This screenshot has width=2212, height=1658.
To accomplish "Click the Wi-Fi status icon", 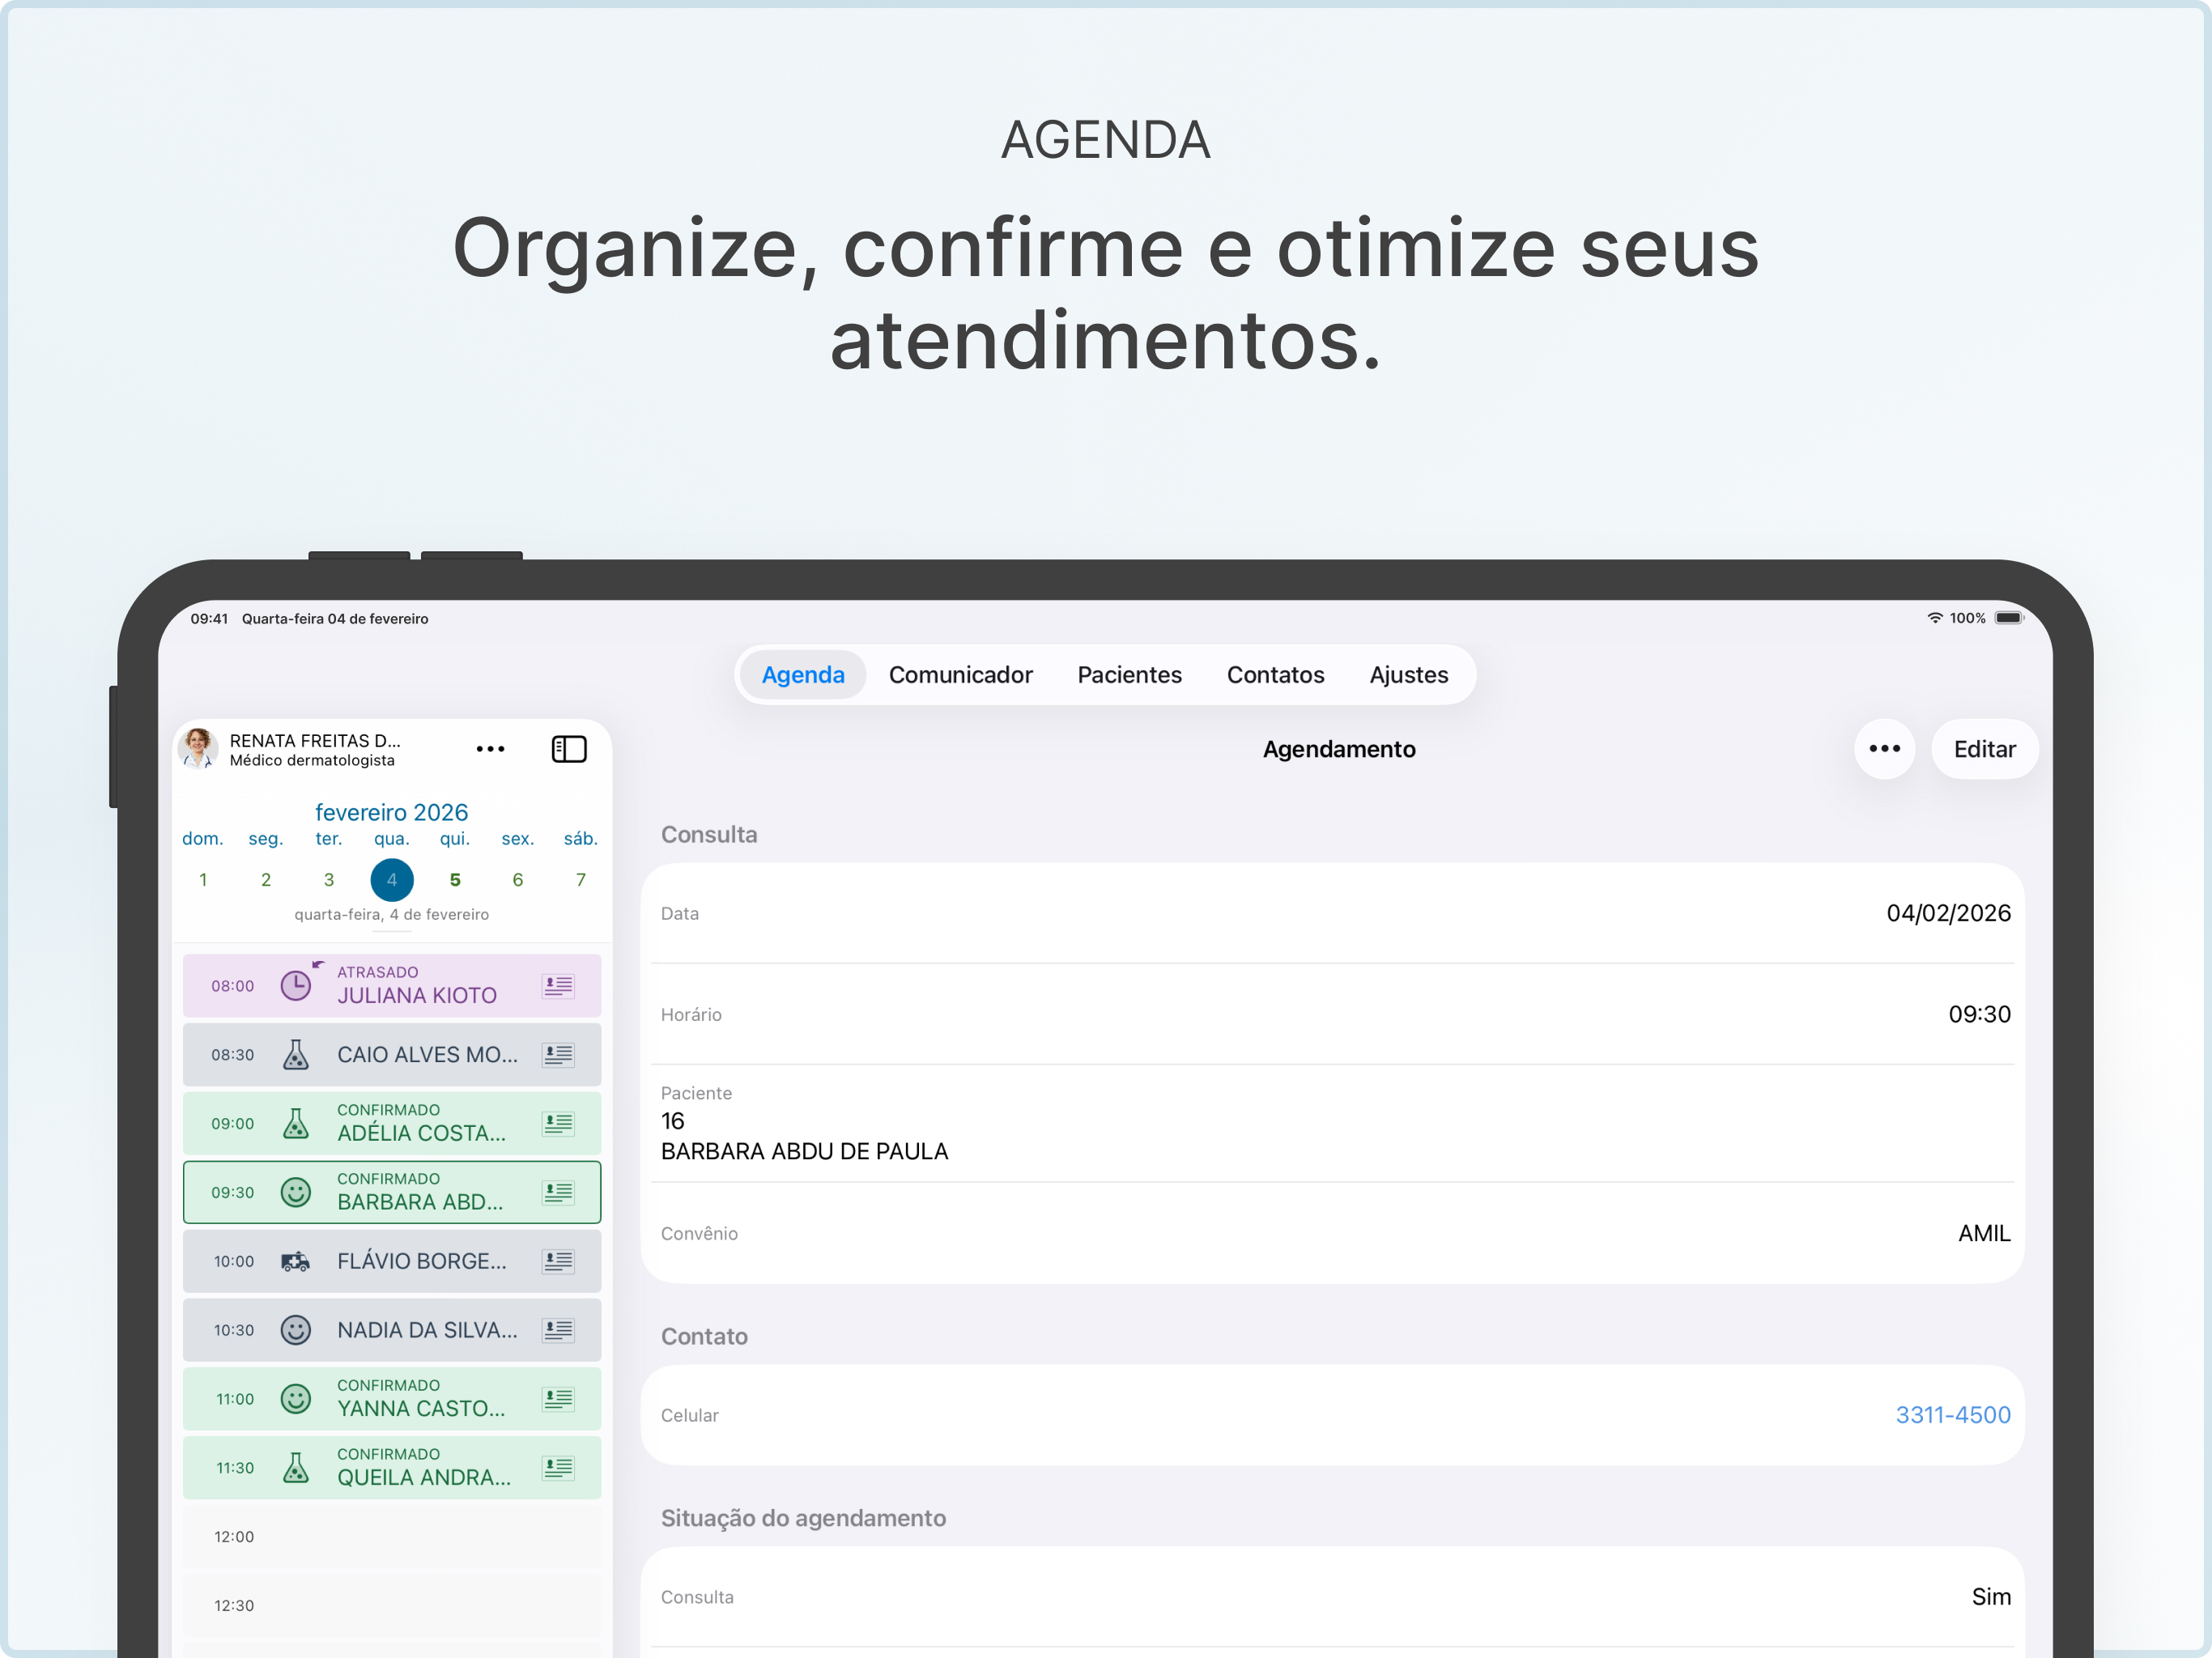I will [x=1935, y=618].
